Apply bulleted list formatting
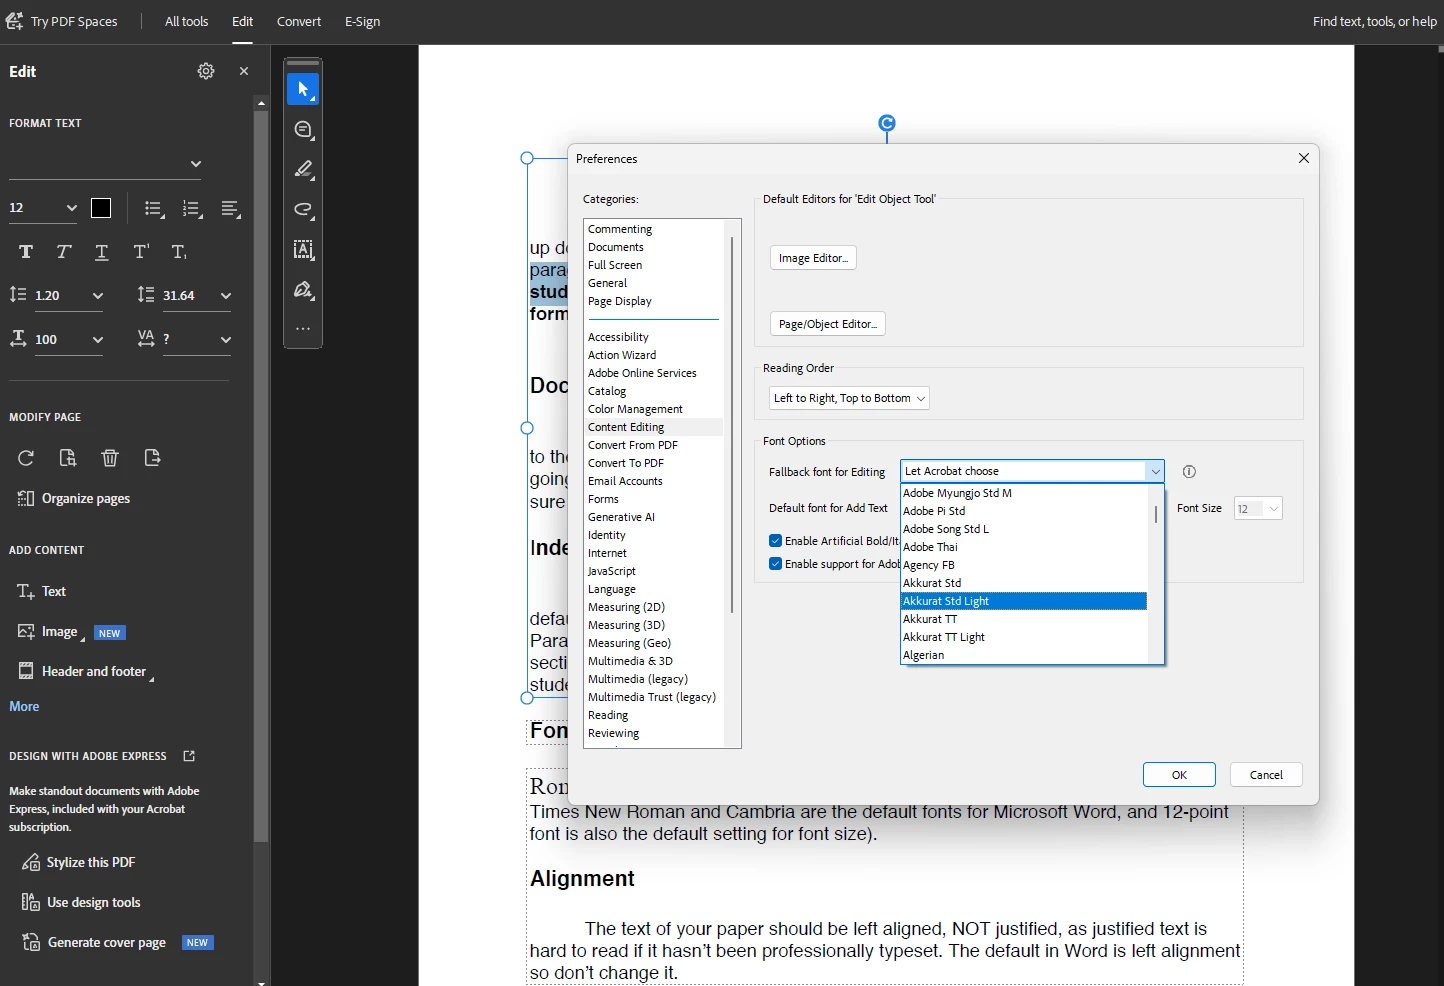 click(x=153, y=208)
